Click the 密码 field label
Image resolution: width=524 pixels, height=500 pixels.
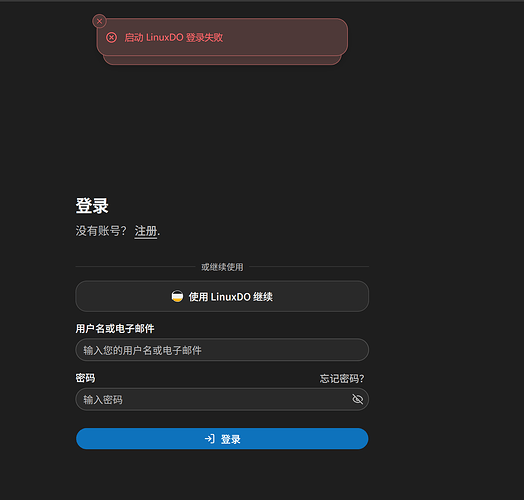click(85, 378)
